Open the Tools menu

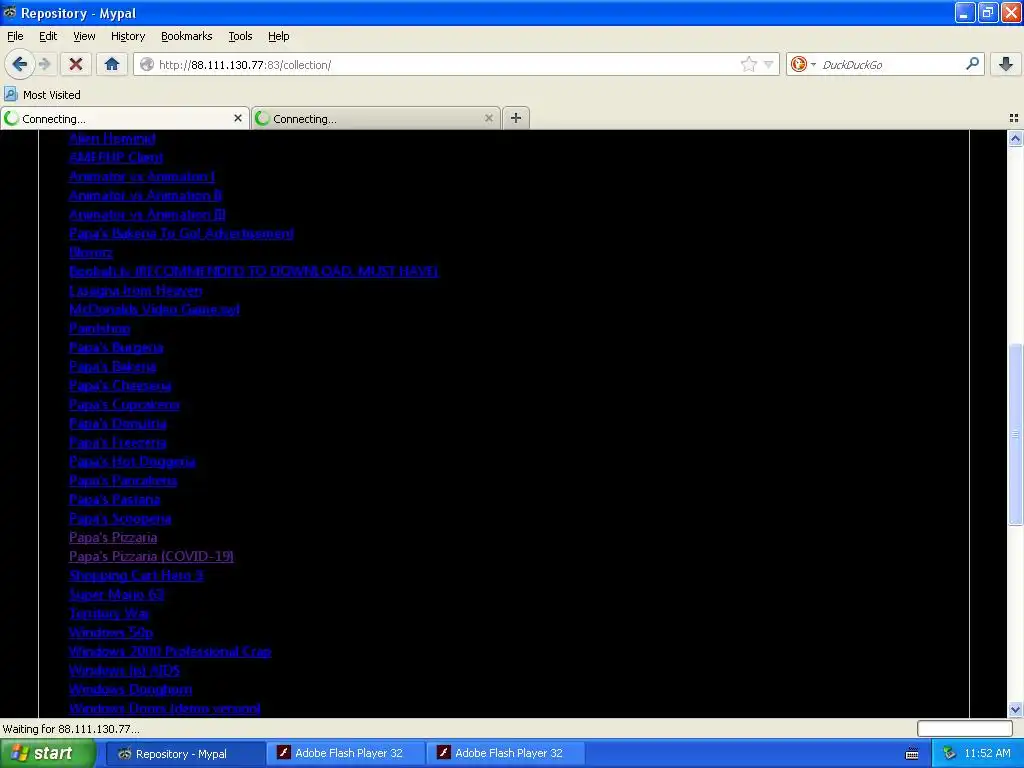click(x=240, y=36)
